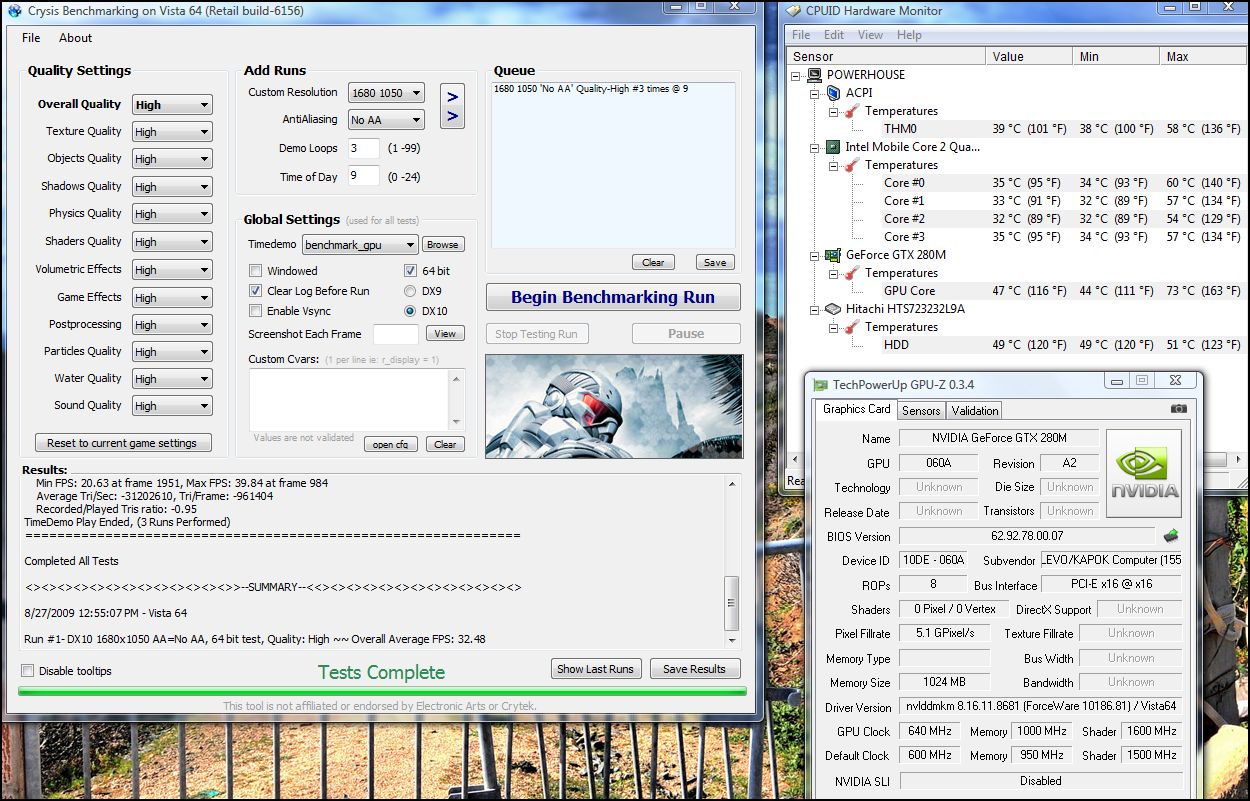Select the Core #0 temperature row
1250x801 pixels.
(1014, 183)
